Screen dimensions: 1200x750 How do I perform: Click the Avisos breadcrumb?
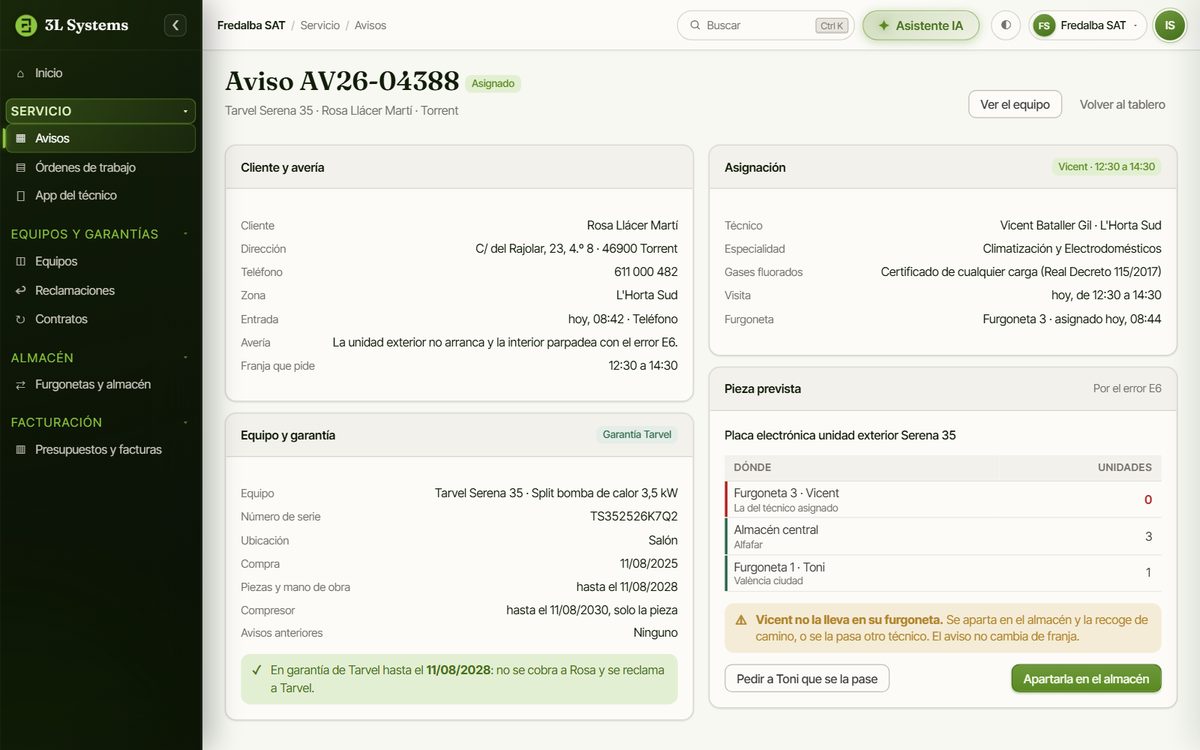tap(370, 25)
